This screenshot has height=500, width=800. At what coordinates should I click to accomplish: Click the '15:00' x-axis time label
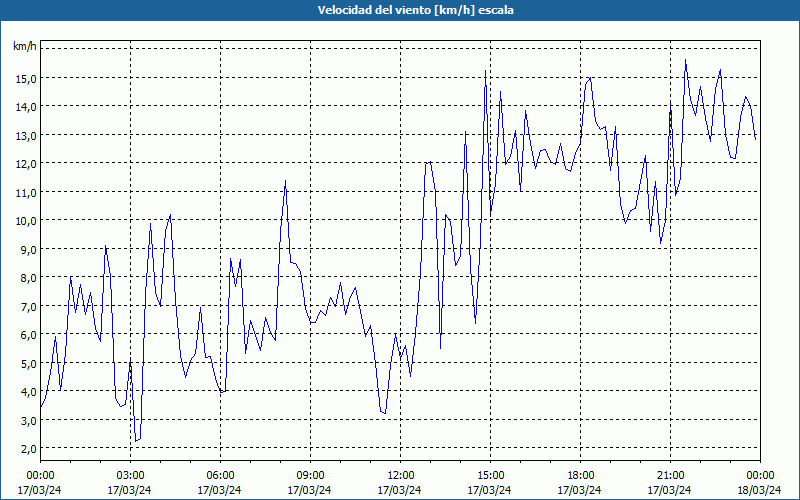pyautogui.click(x=490, y=476)
